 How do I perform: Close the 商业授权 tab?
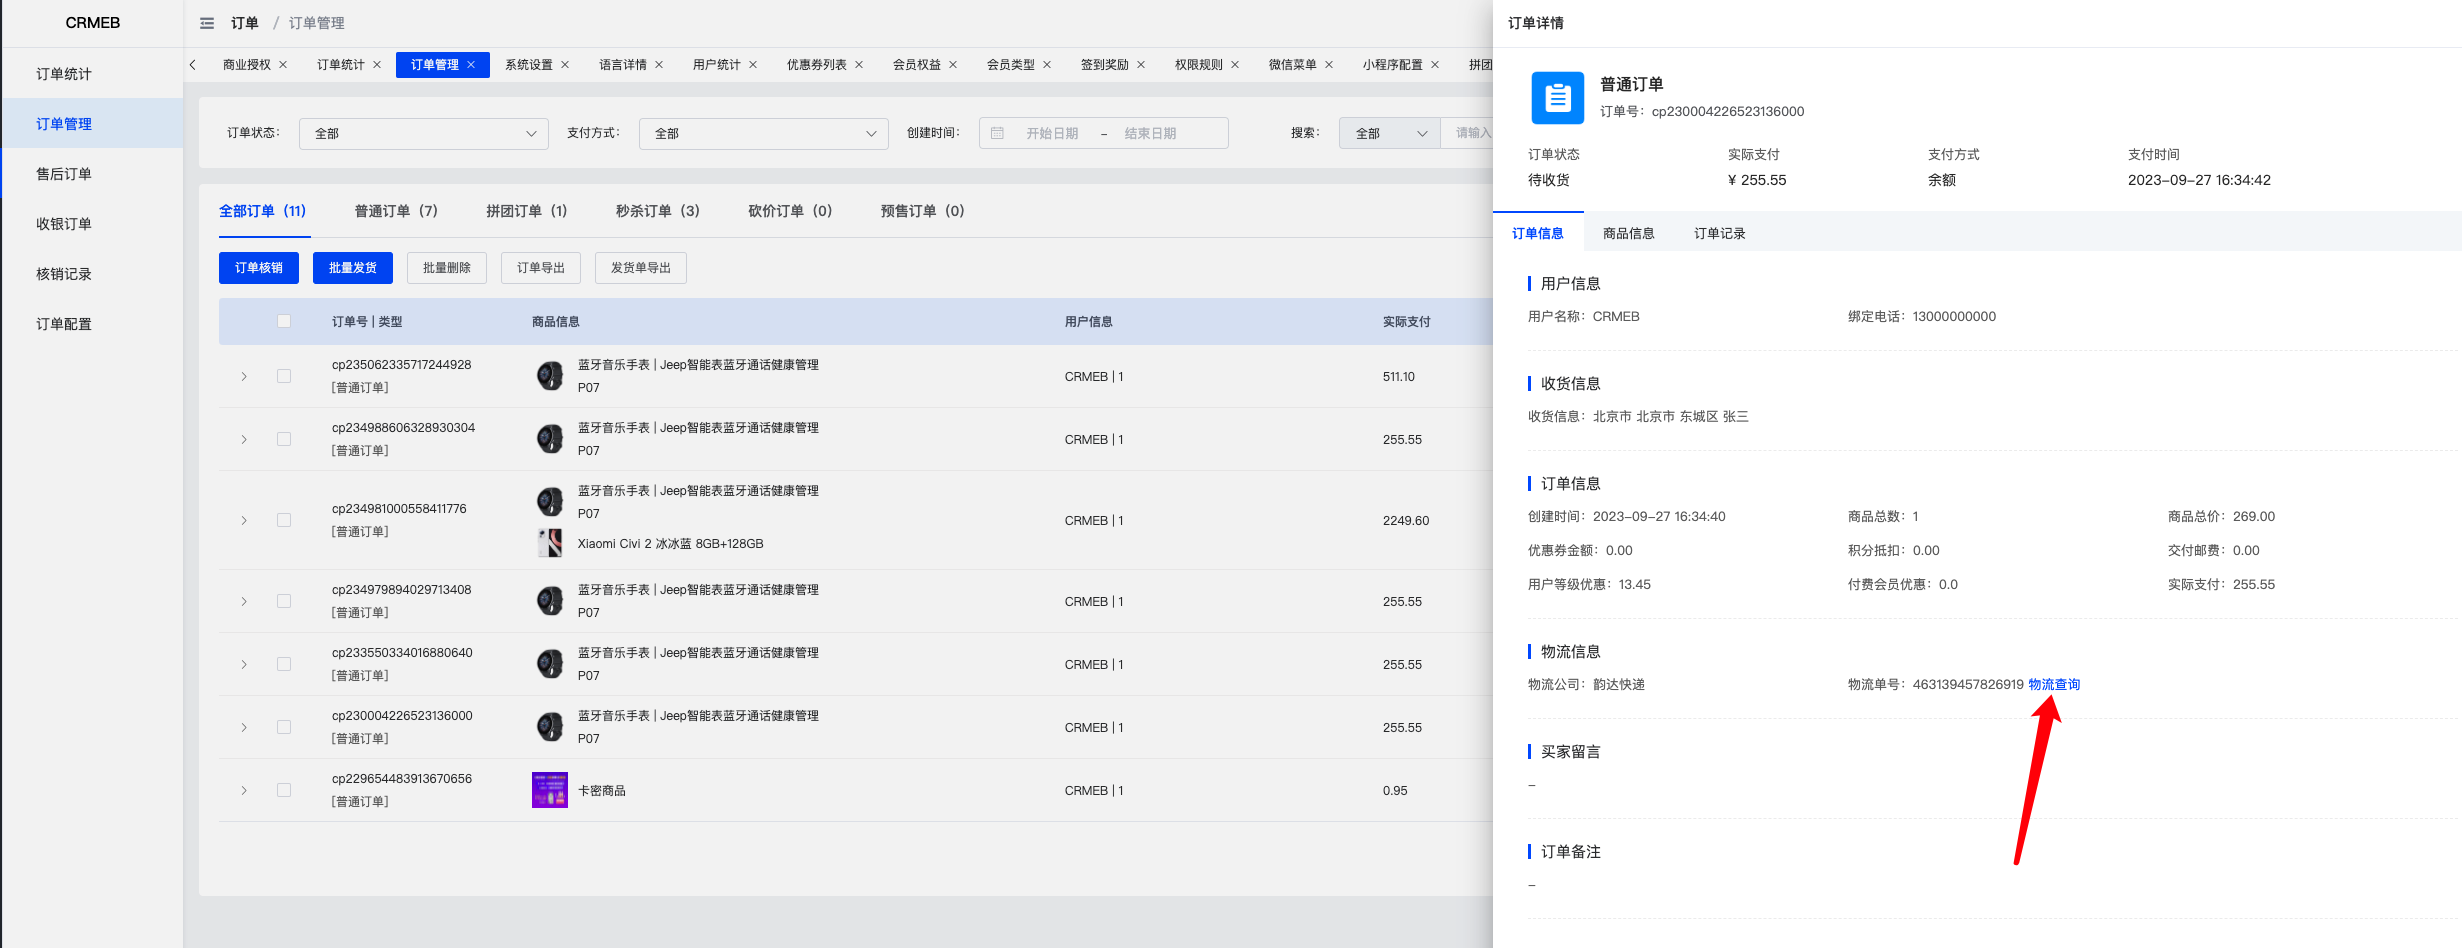(x=283, y=65)
